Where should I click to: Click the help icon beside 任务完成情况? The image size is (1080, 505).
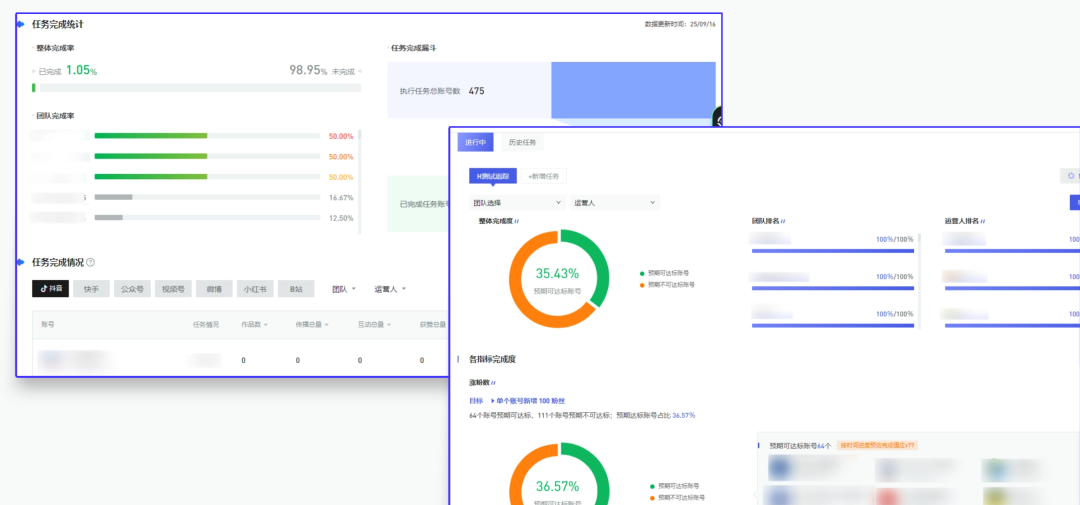90,262
